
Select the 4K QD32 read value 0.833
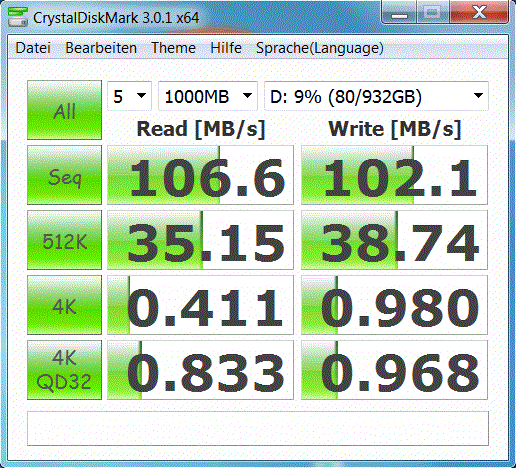point(200,370)
